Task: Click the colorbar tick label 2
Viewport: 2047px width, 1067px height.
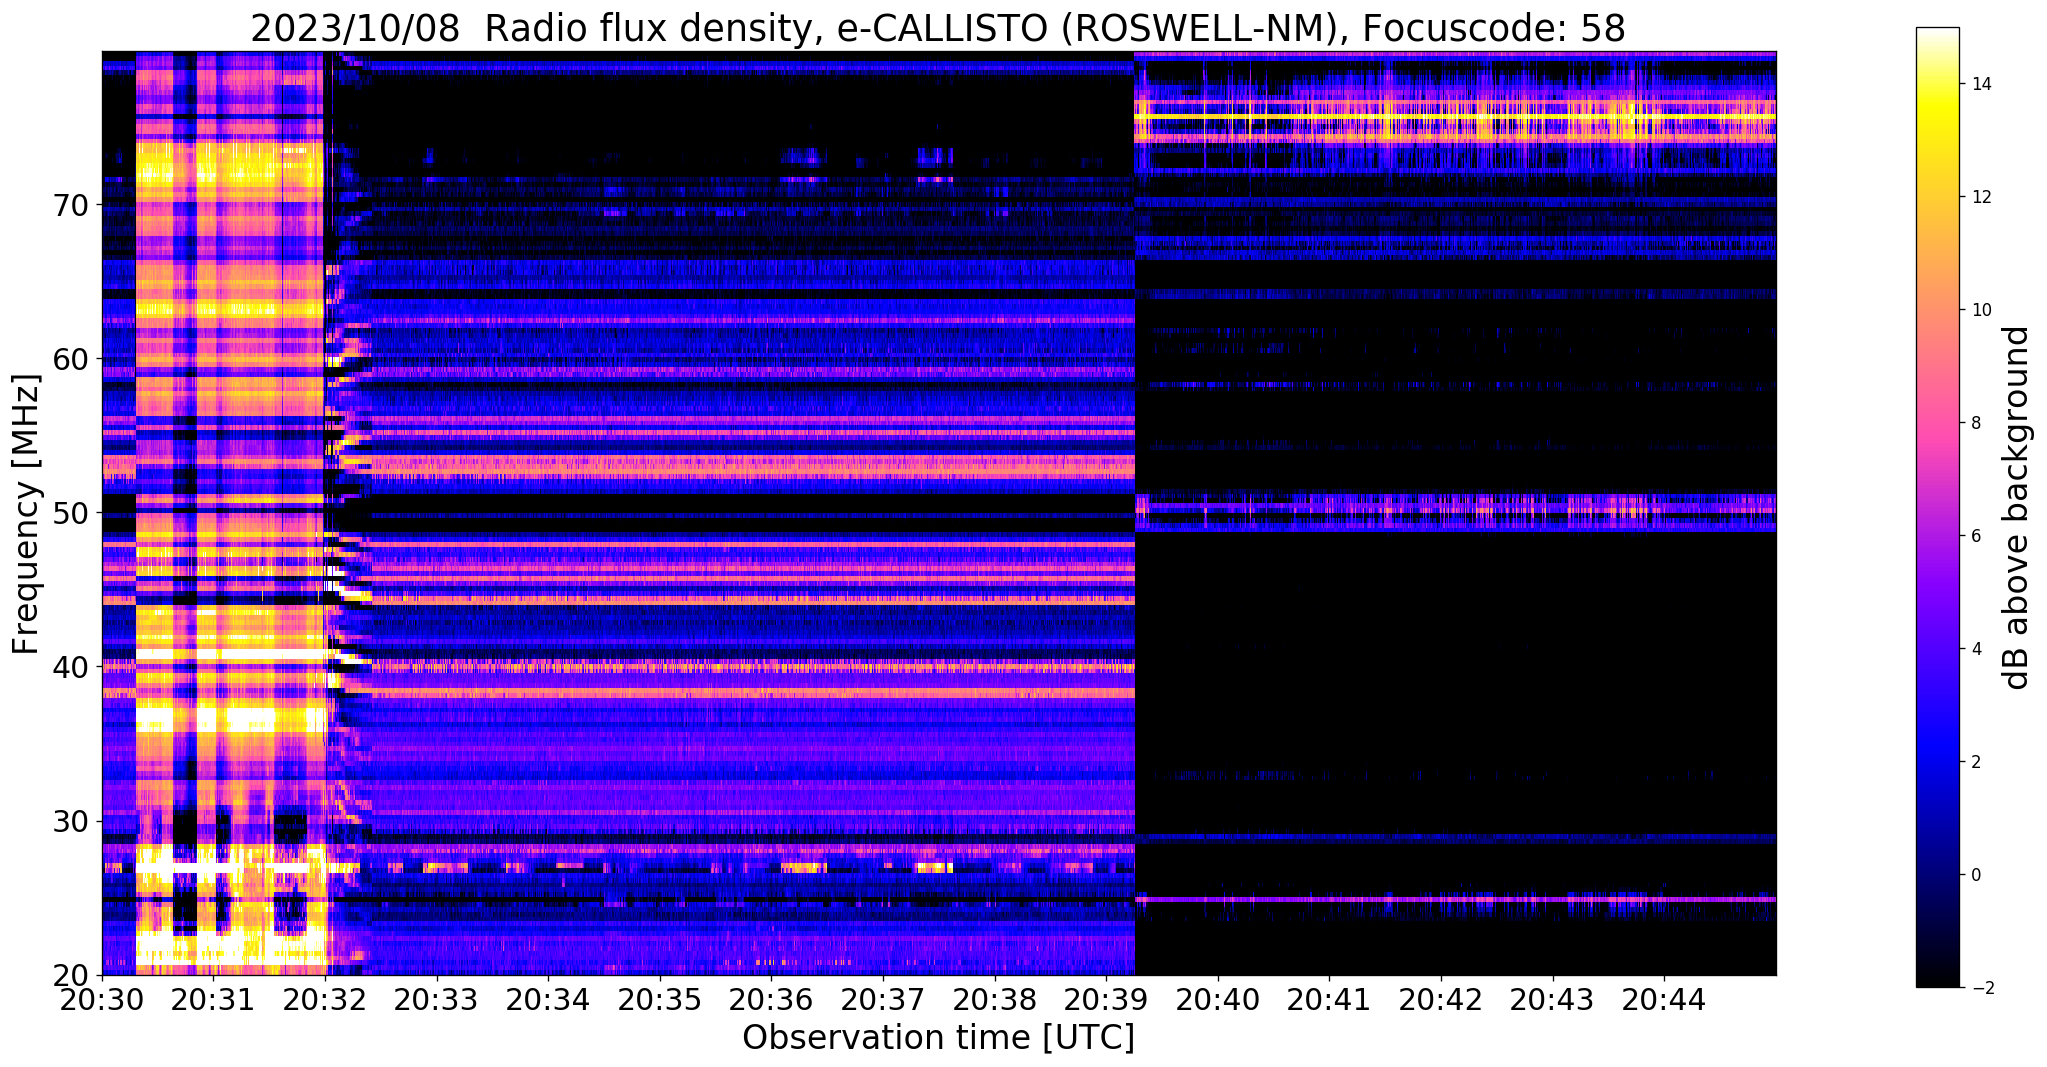Action: 1975,762
